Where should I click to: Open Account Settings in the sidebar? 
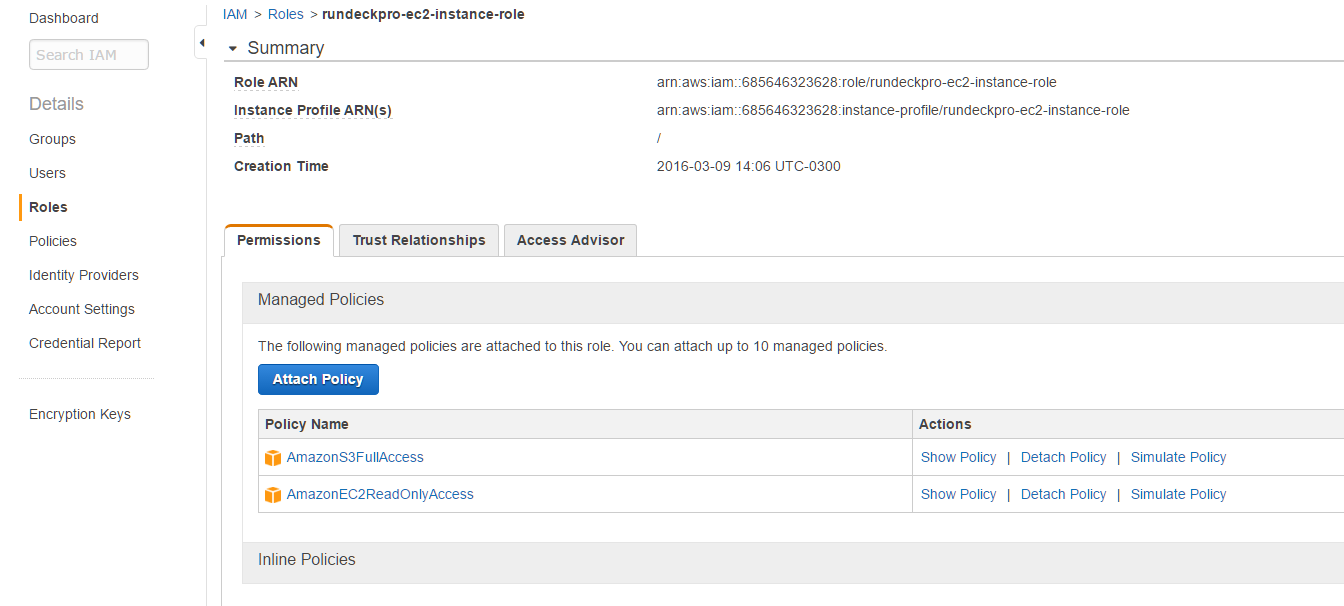click(82, 309)
